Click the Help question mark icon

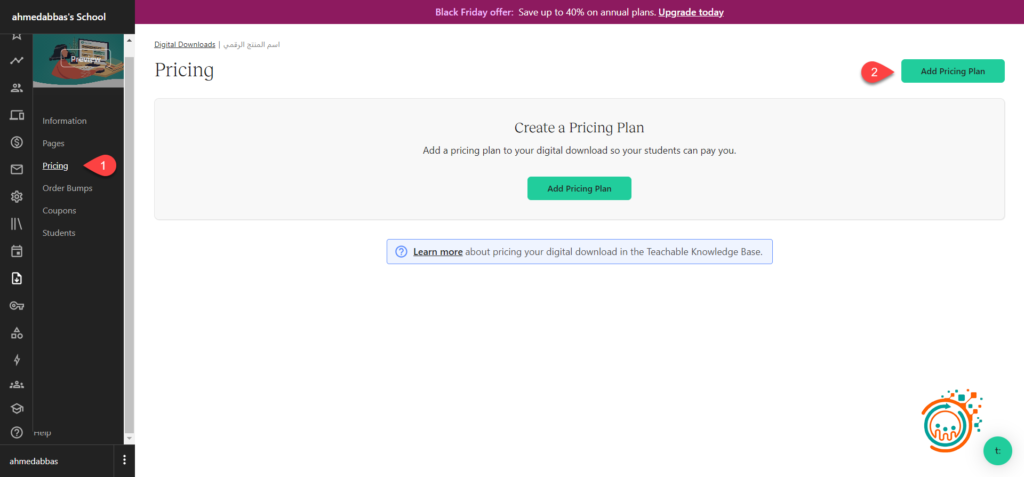point(17,433)
